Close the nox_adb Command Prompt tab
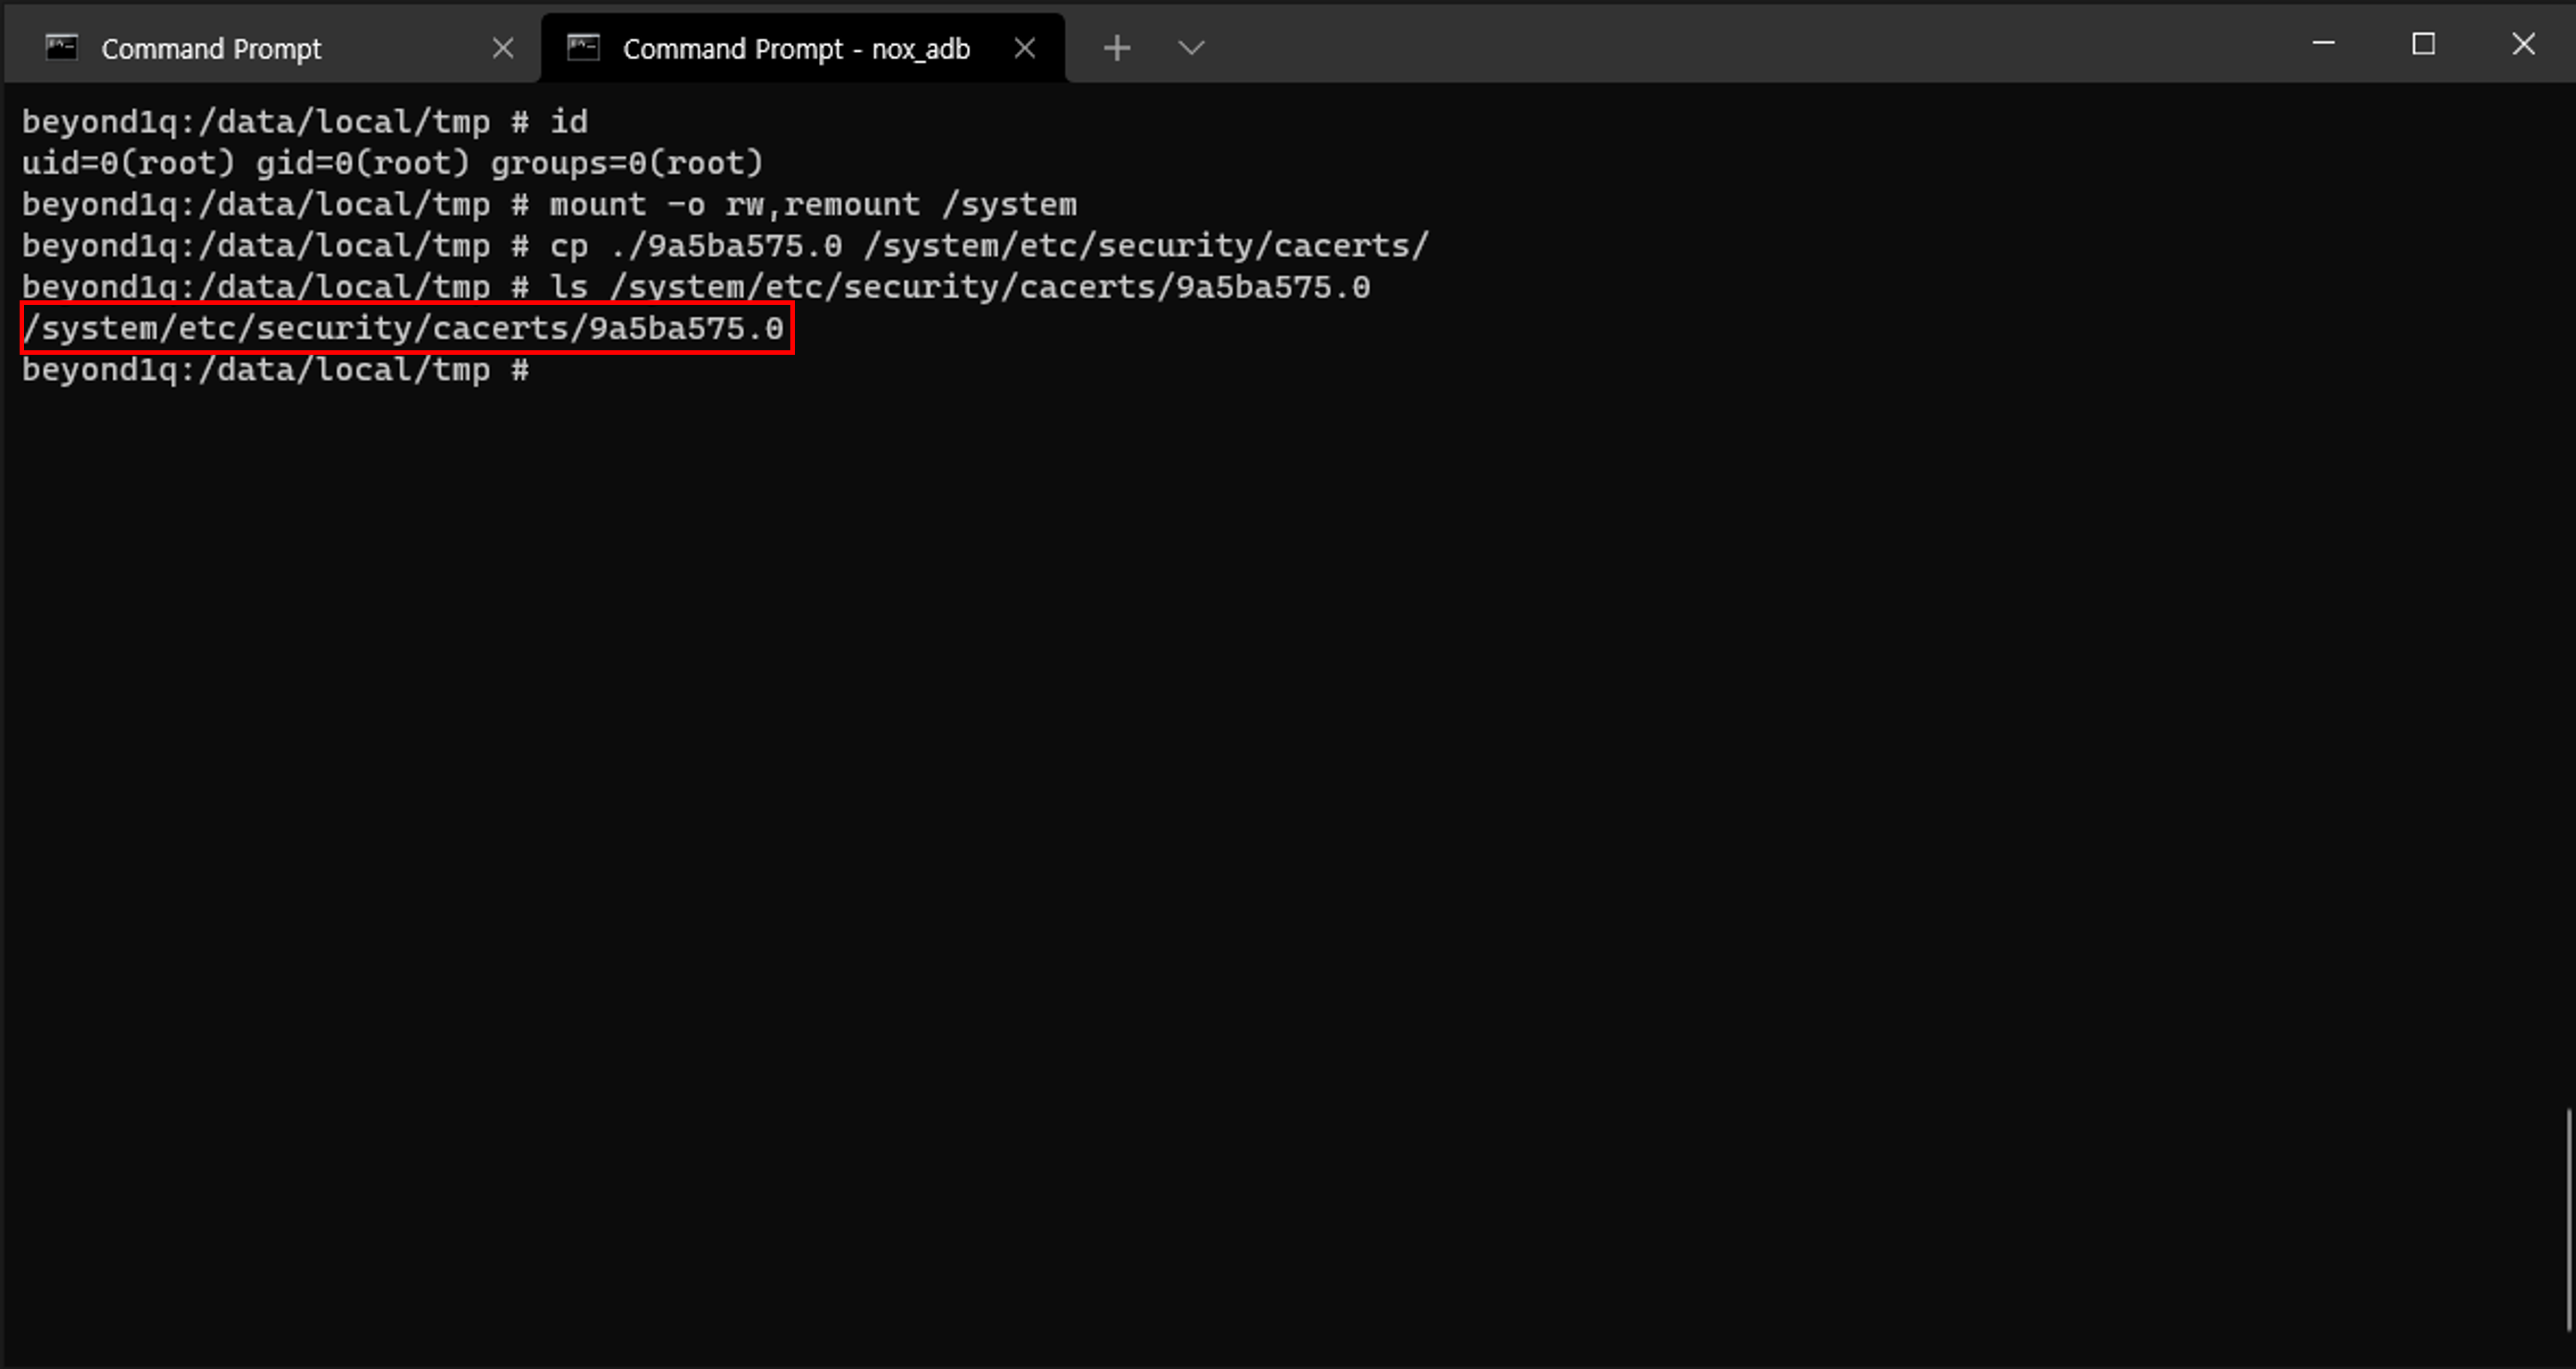This screenshot has width=2576, height=1369. pyautogui.click(x=1025, y=48)
